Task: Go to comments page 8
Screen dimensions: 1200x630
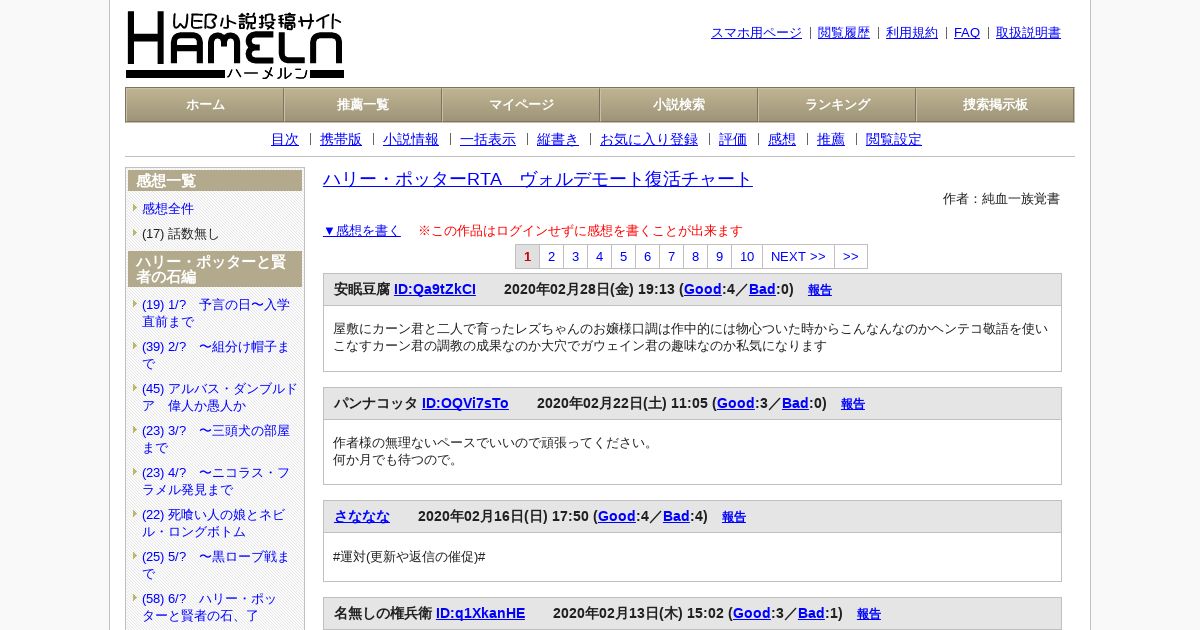Action: [695, 257]
